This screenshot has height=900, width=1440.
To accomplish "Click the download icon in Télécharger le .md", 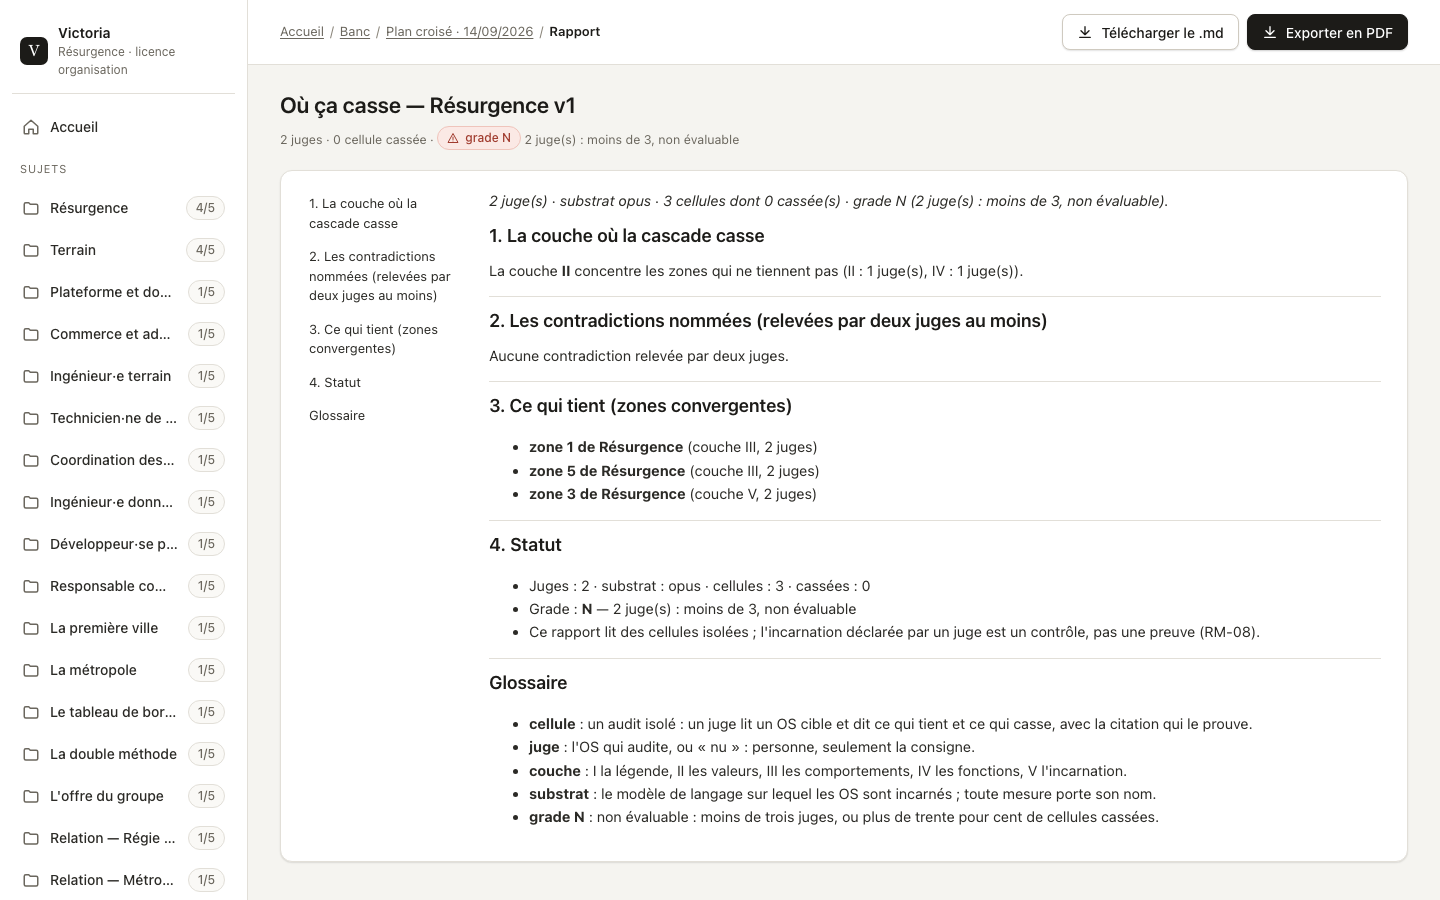I will 1085,32.
